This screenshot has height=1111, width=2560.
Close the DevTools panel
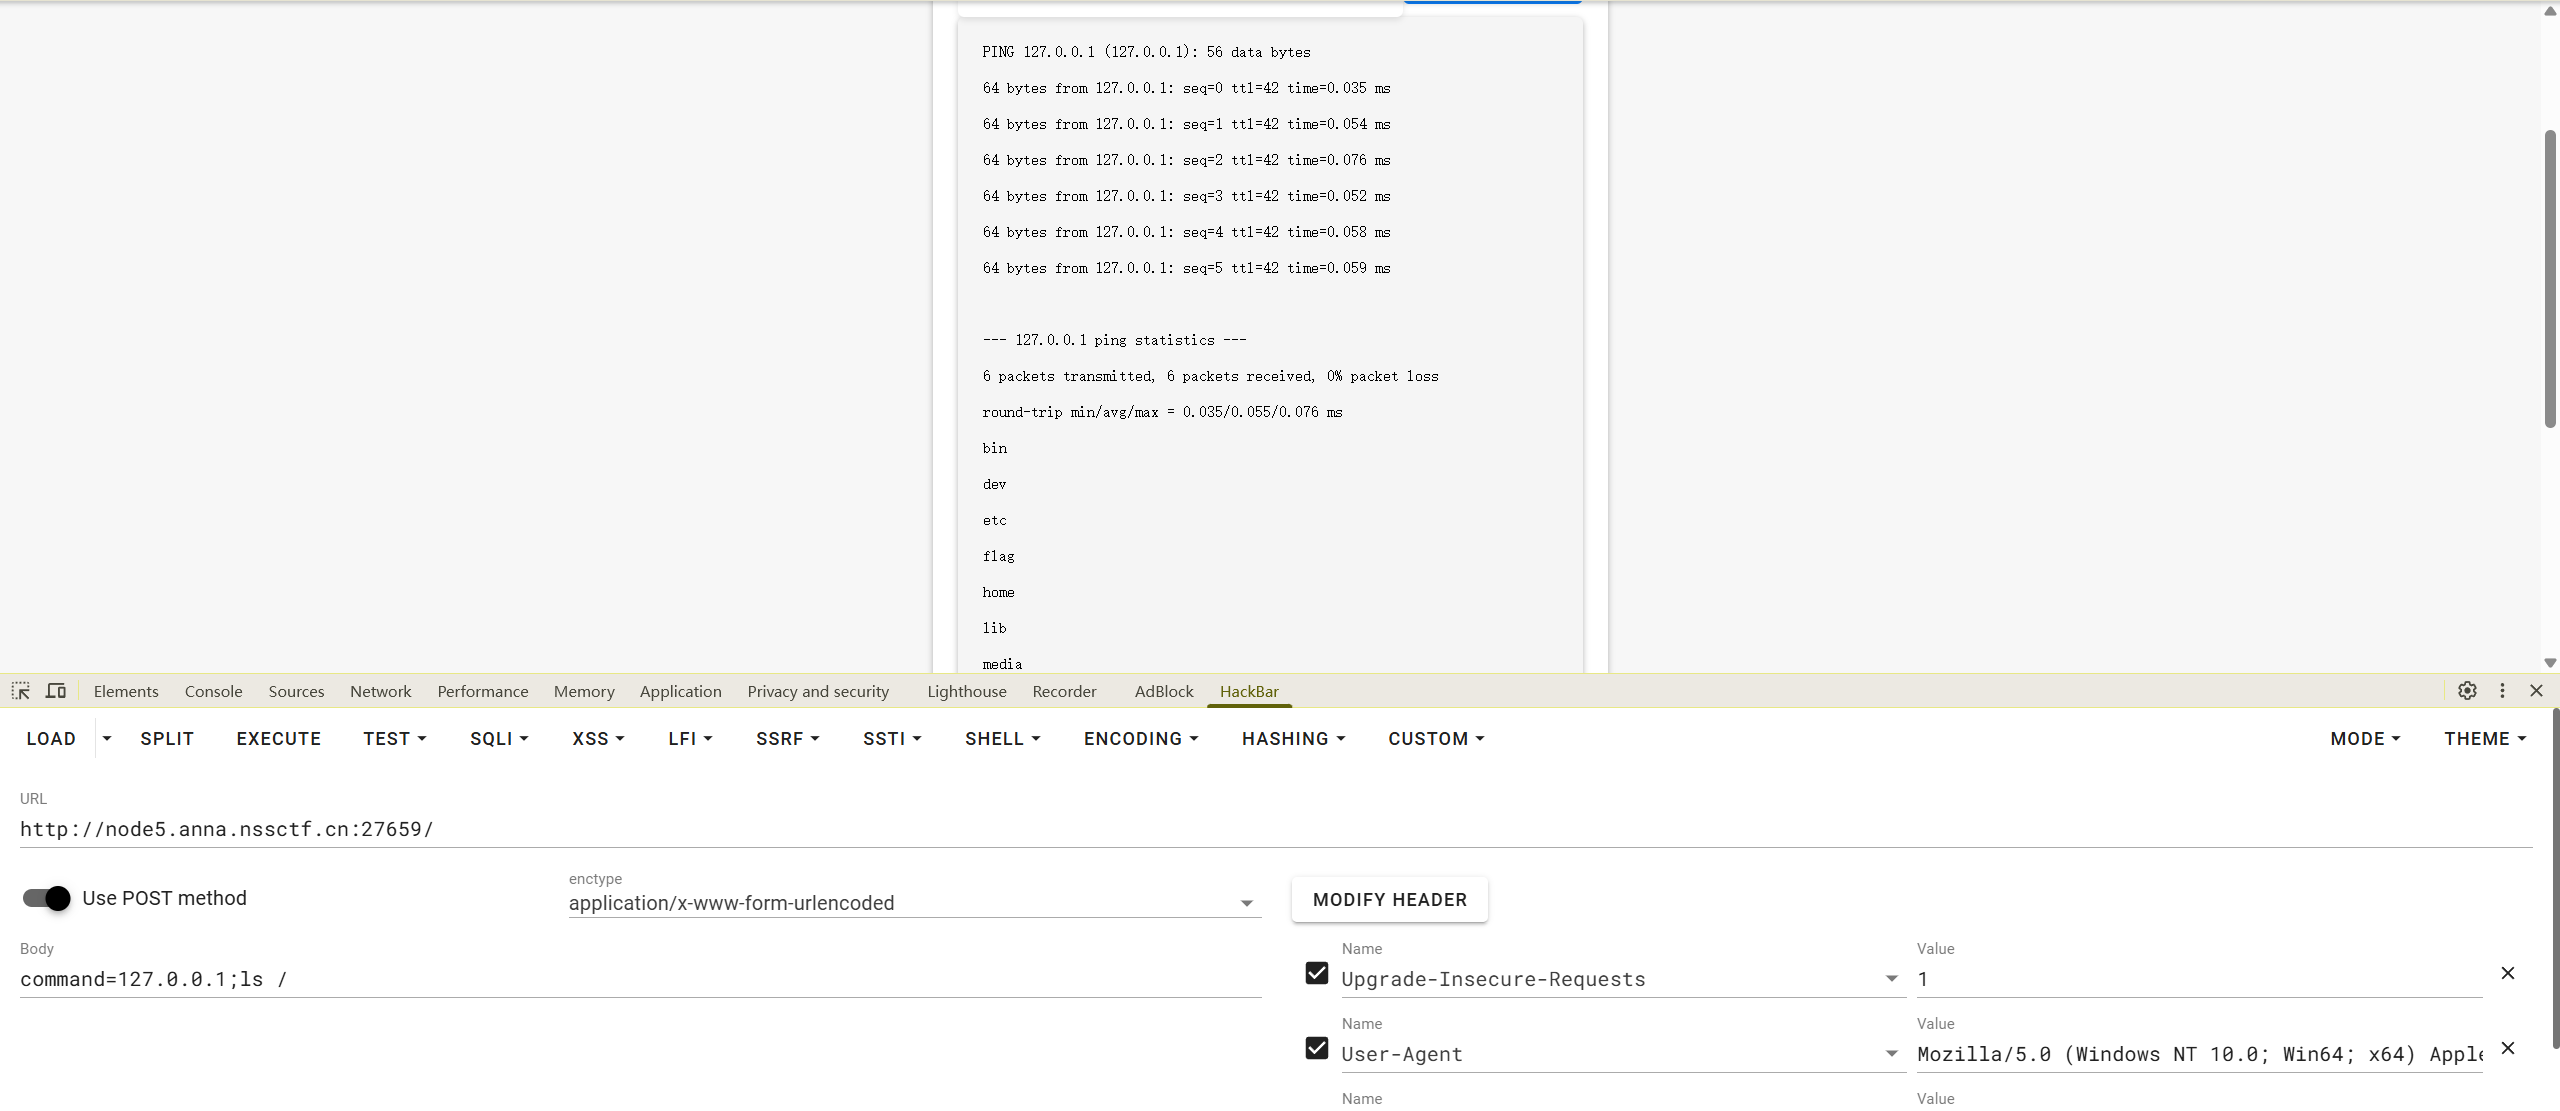(2536, 691)
